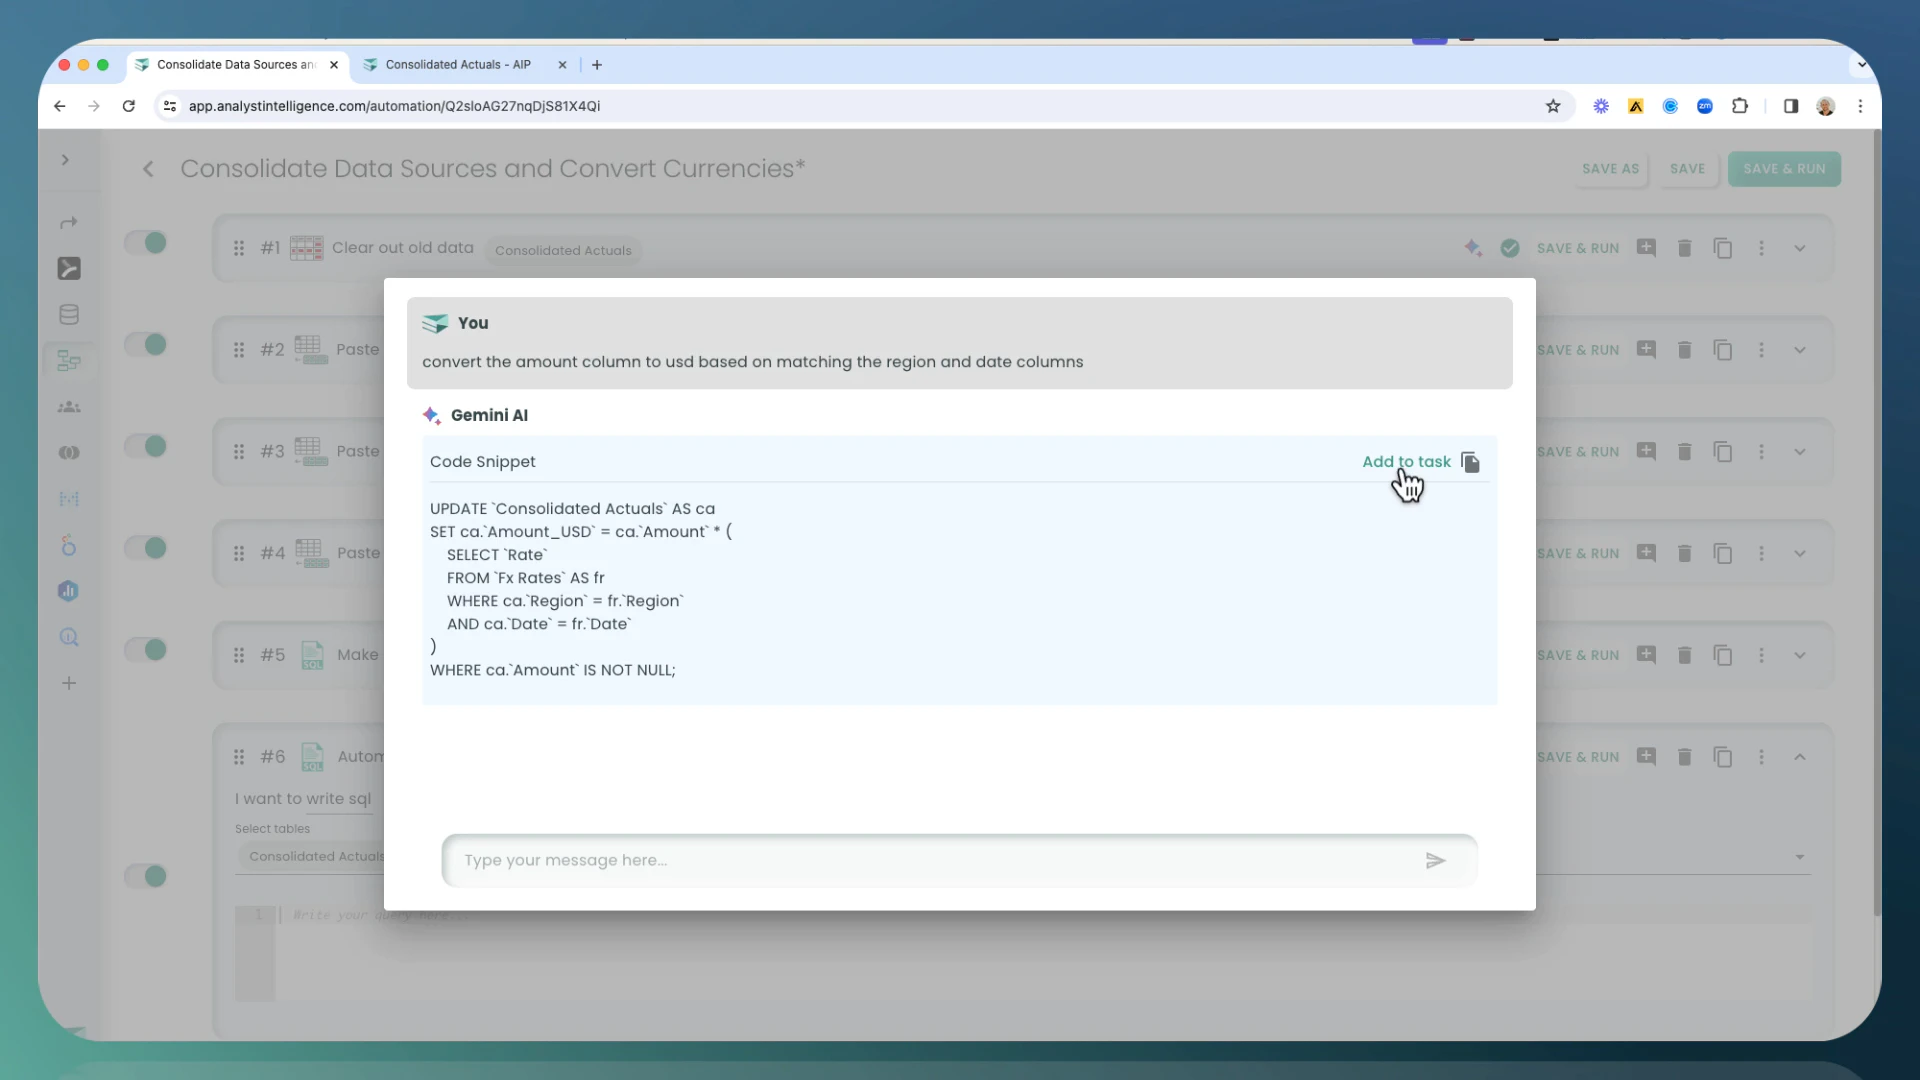
Task: Click the plus icon at the sidebar bottom
Action: pyautogui.click(x=69, y=683)
